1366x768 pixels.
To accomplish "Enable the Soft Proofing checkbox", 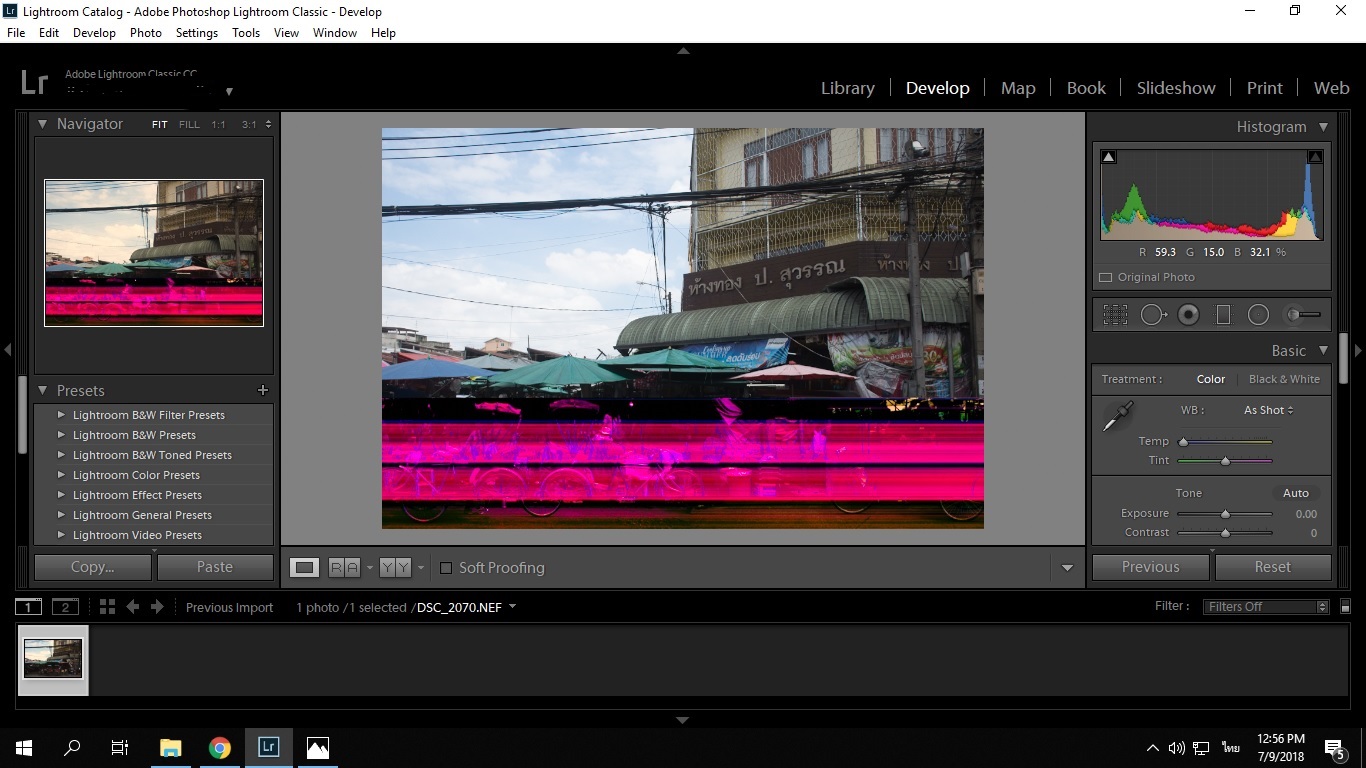I will (446, 568).
